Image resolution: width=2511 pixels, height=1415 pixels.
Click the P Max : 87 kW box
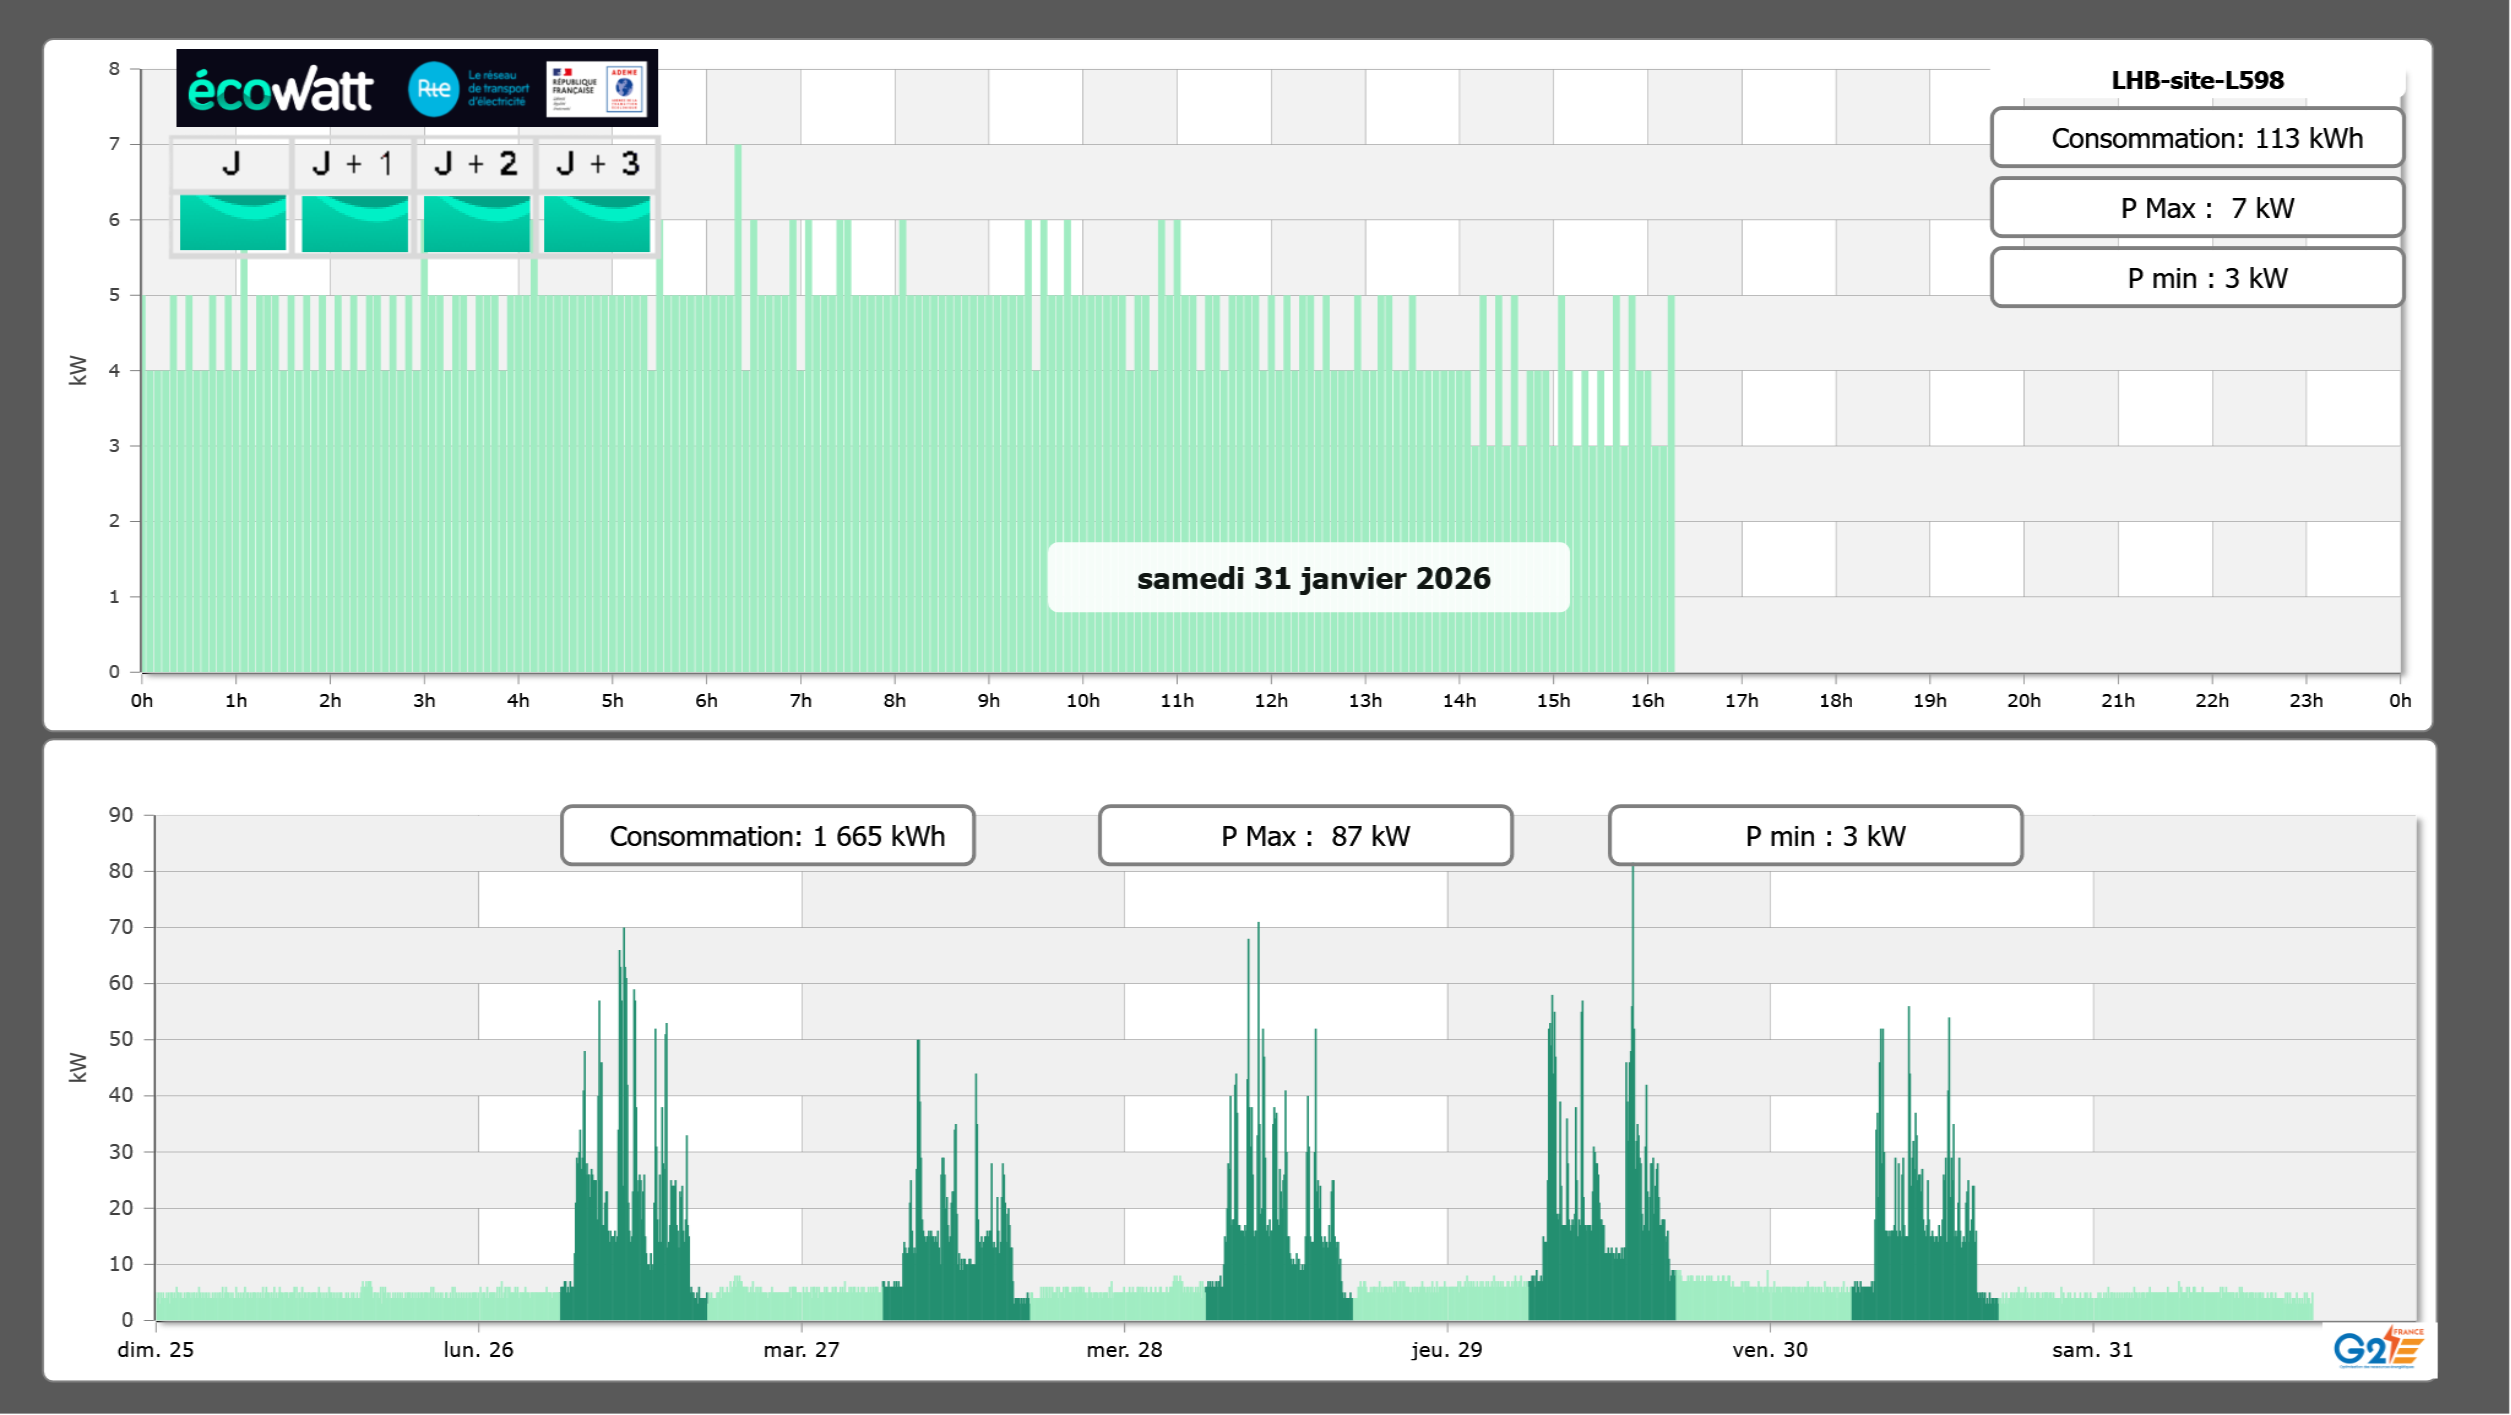point(1305,836)
